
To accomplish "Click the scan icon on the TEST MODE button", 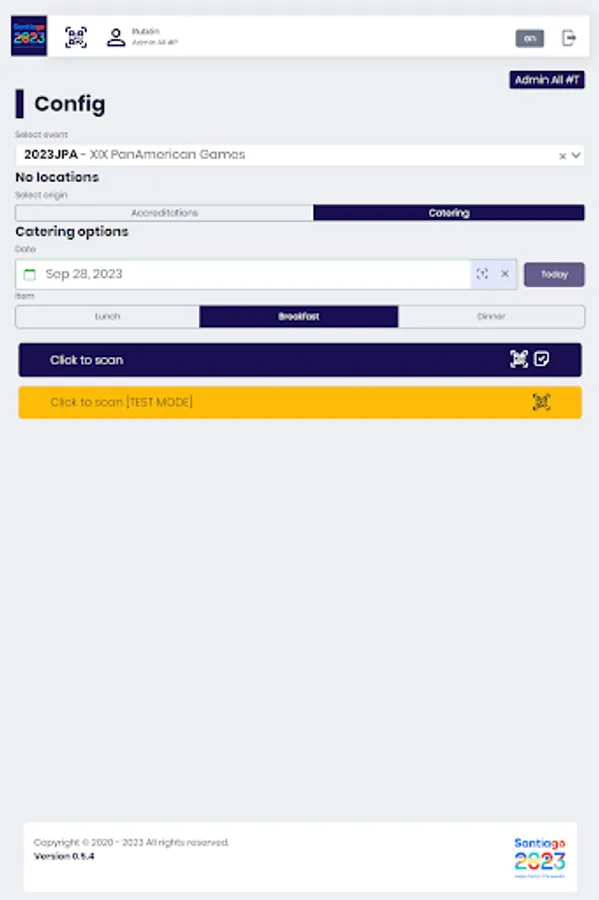I will (x=542, y=401).
